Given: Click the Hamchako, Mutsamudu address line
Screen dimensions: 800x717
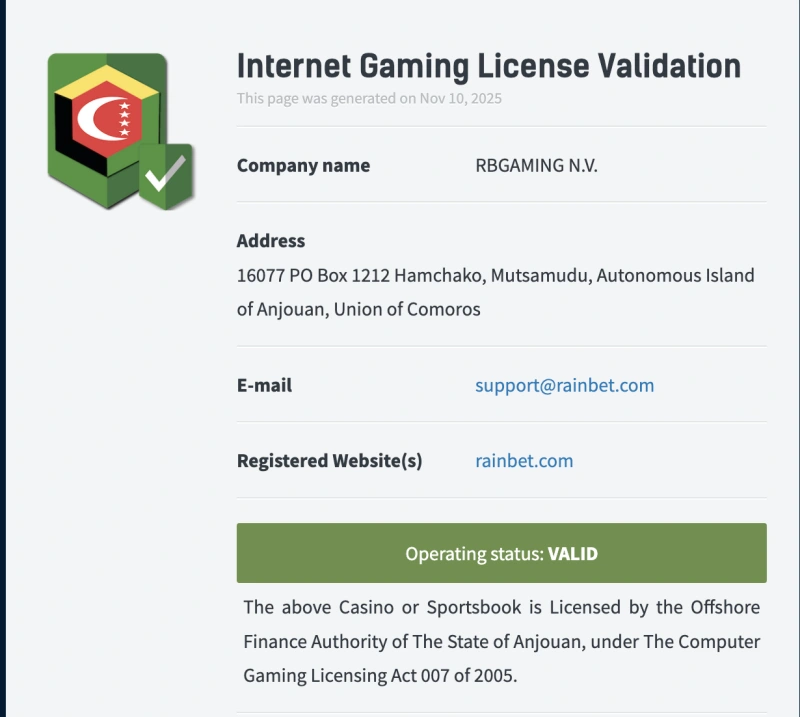Looking at the screenshot, I should click(495, 275).
